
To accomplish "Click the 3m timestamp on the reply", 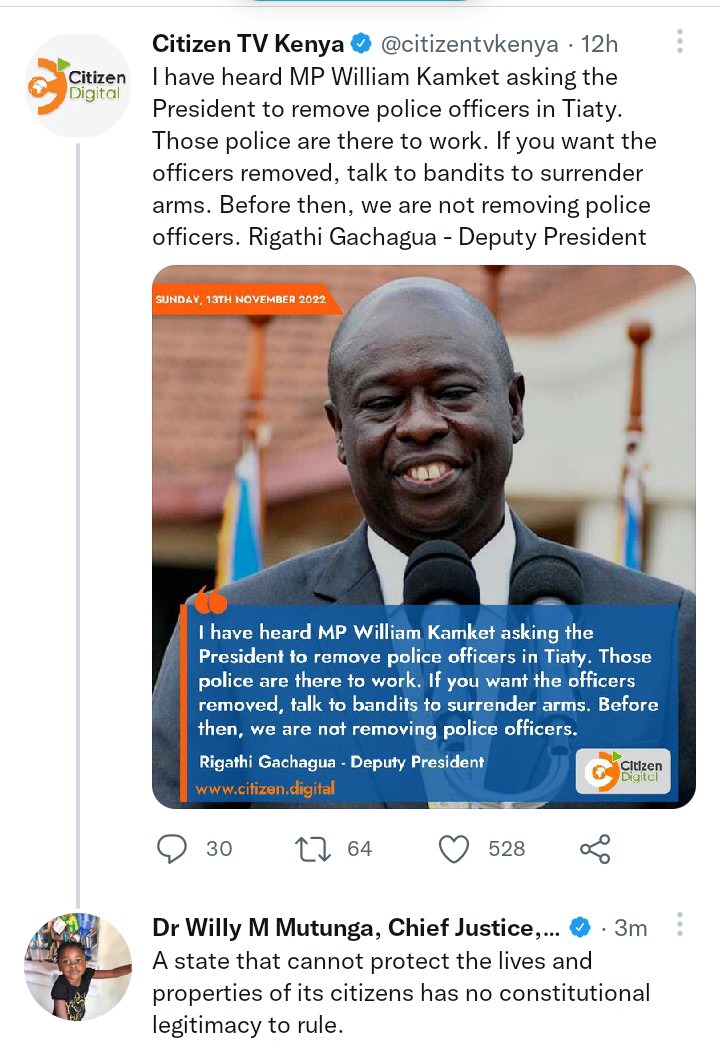I will point(630,928).
